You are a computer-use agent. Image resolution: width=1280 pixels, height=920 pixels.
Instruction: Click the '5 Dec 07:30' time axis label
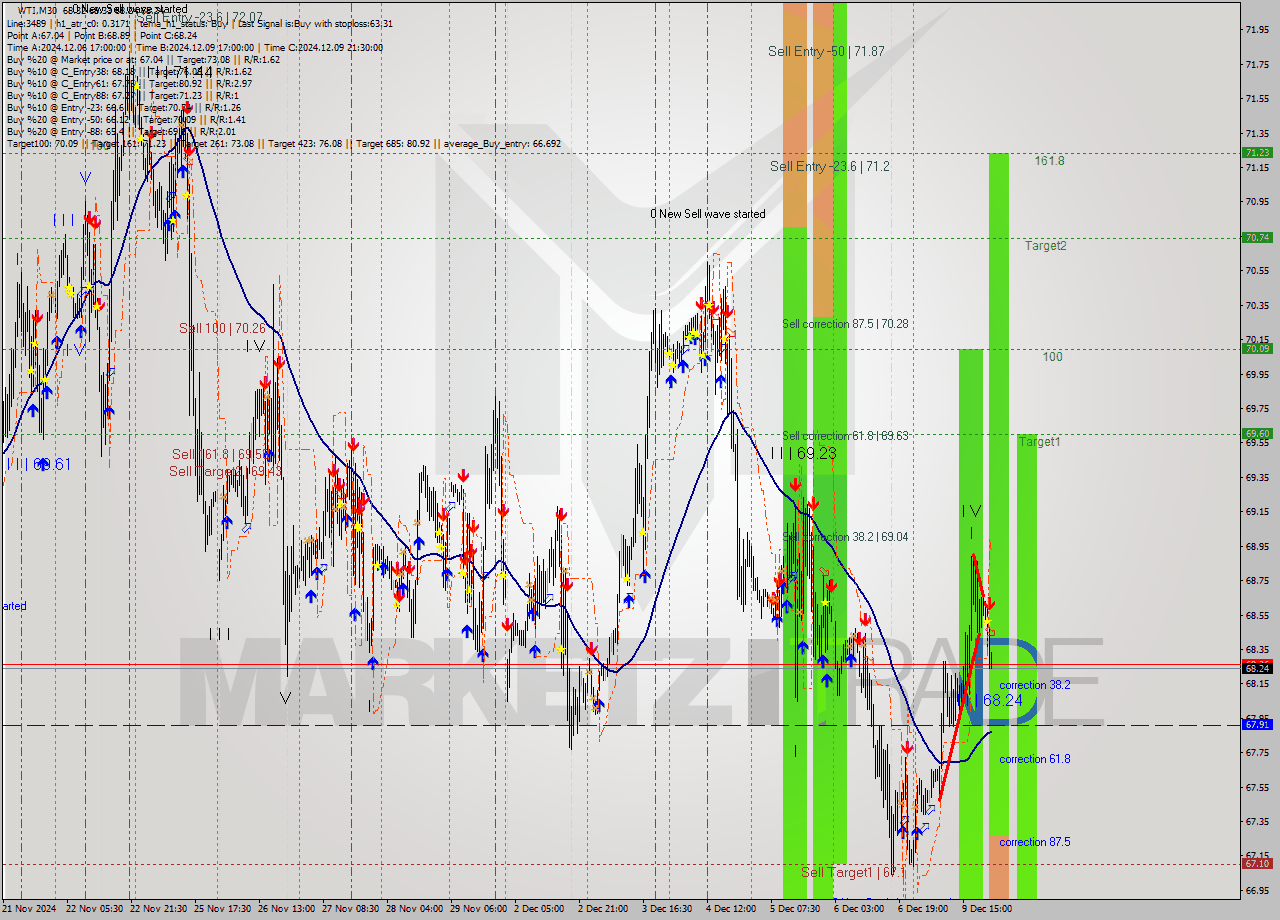tap(795, 909)
